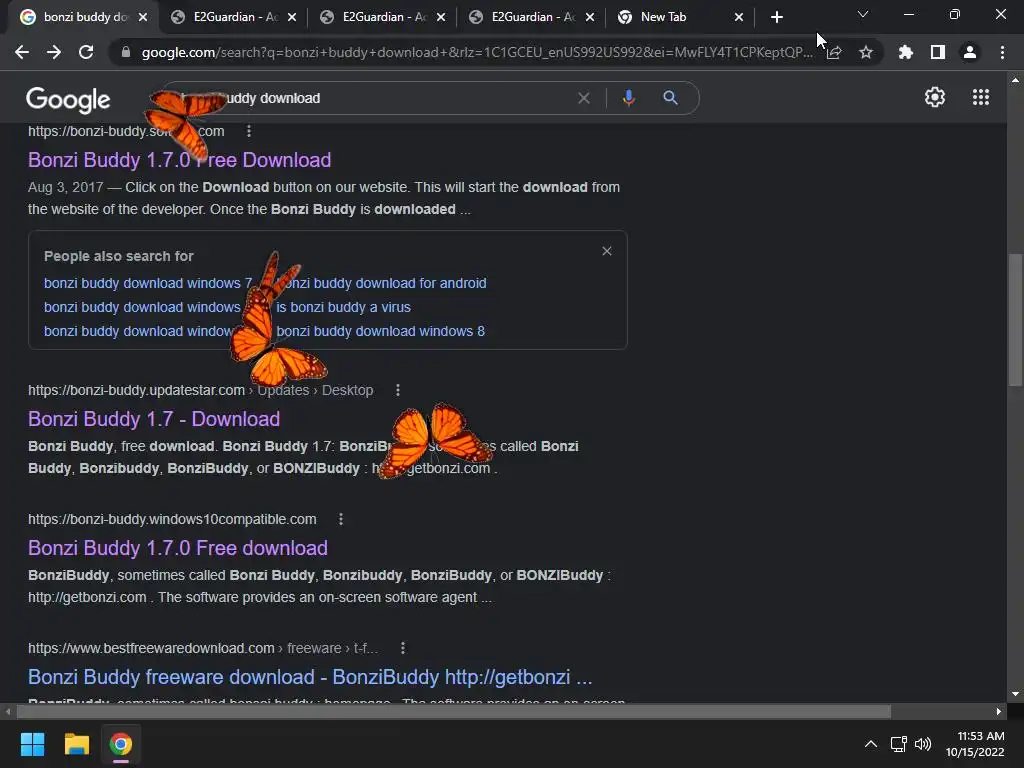This screenshot has width=1024, height=768.
Task: Dismiss the People also search for box
Action: pos(607,251)
